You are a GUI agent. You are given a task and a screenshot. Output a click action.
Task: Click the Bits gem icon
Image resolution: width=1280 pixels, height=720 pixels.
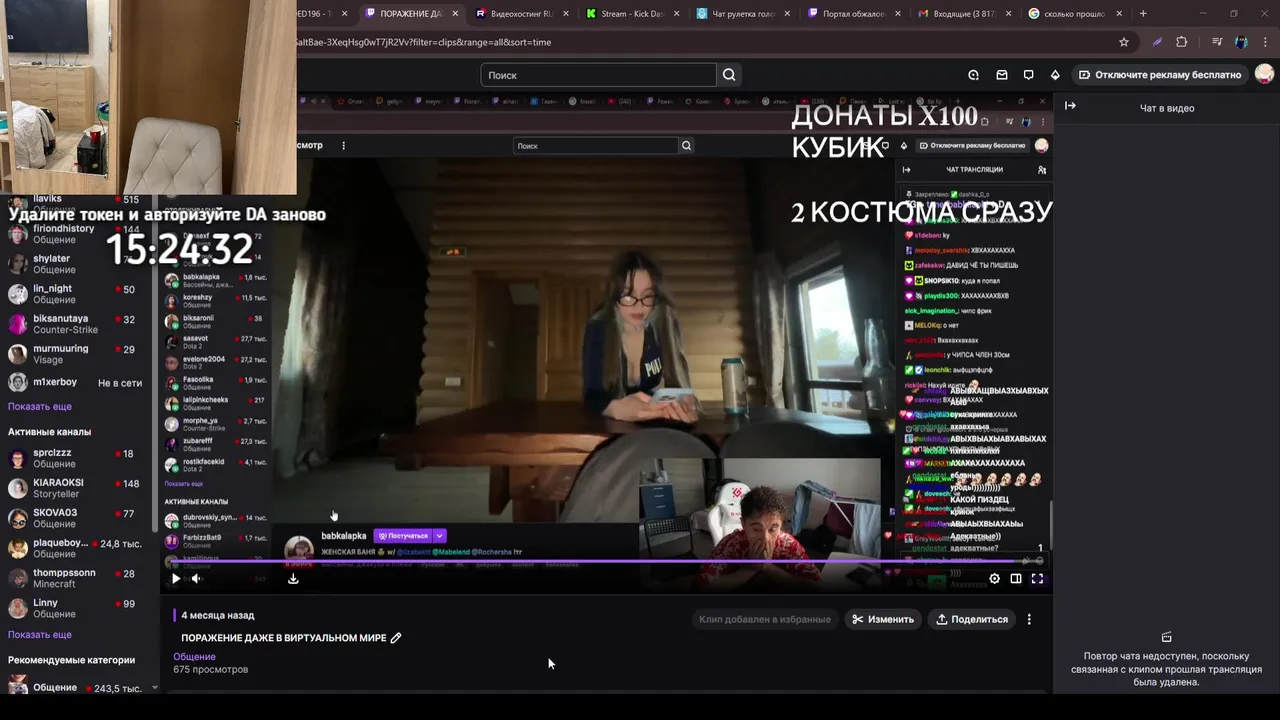click(1055, 75)
